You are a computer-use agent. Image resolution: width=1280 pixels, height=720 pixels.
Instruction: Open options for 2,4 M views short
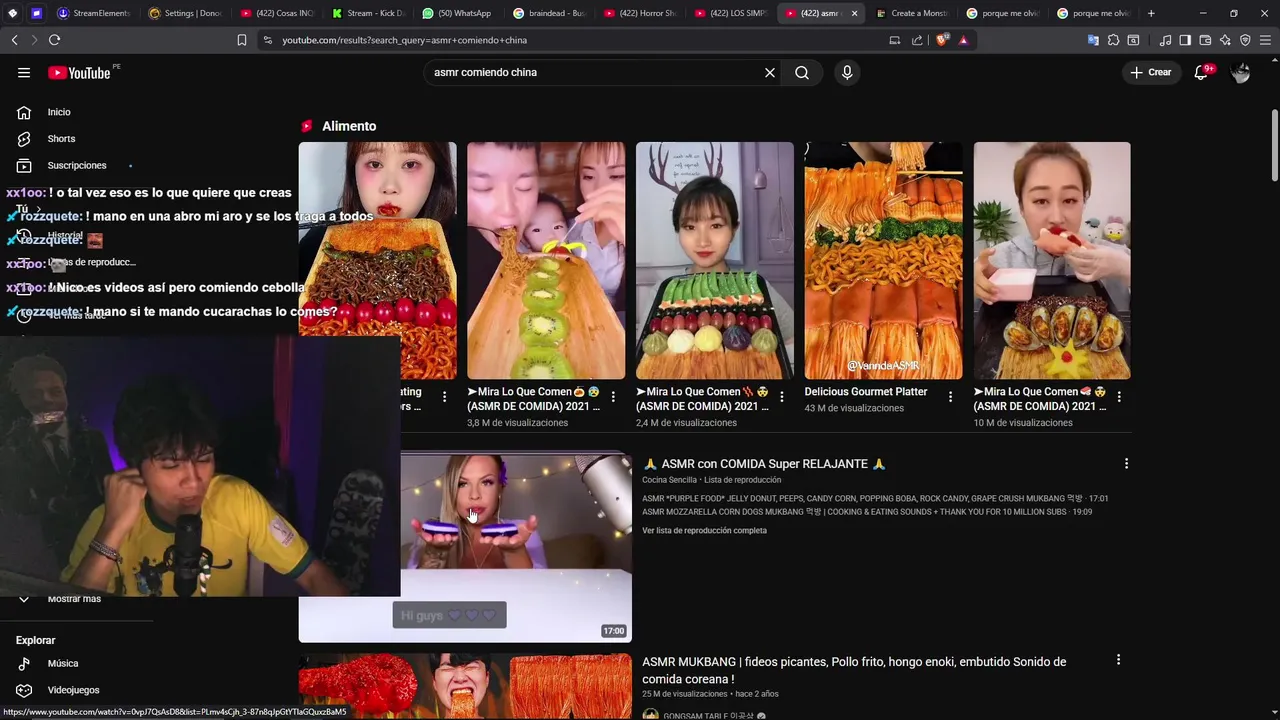(782, 397)
